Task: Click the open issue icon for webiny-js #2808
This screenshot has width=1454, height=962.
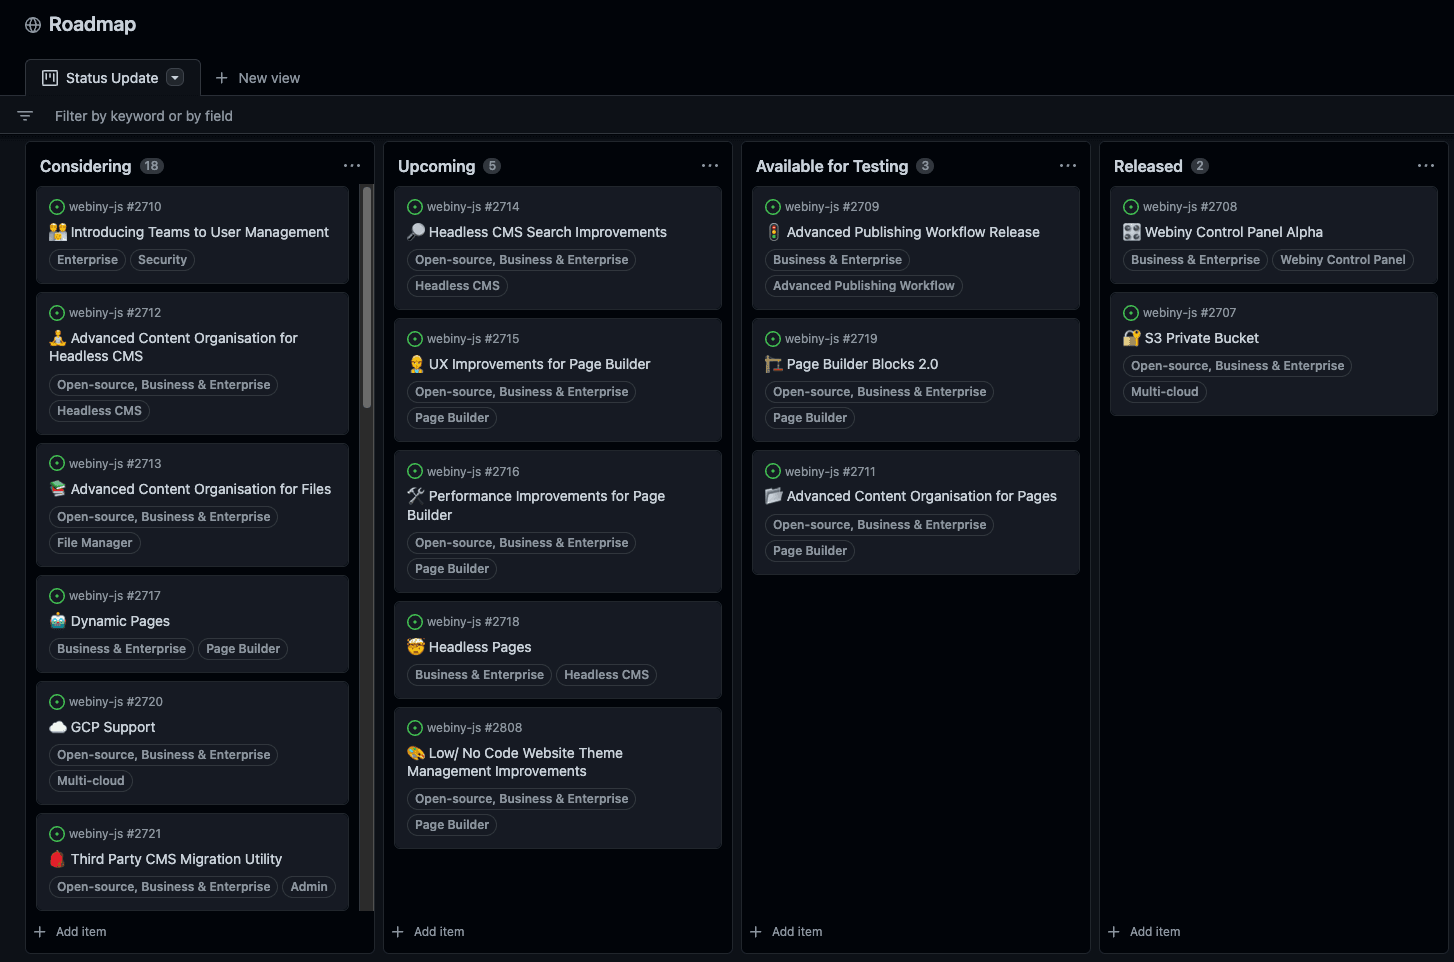Action: click(415, 728)
